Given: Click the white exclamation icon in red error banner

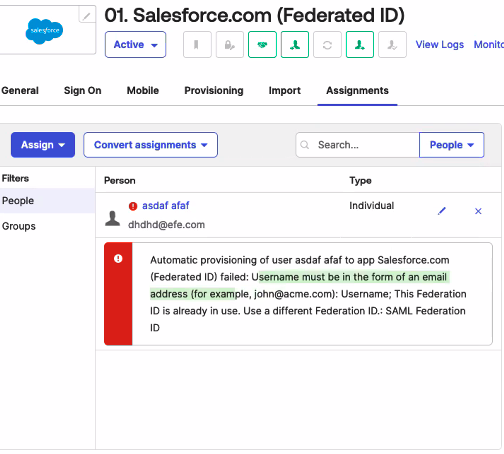Looking at the screenshot, I should click(118, 258).
